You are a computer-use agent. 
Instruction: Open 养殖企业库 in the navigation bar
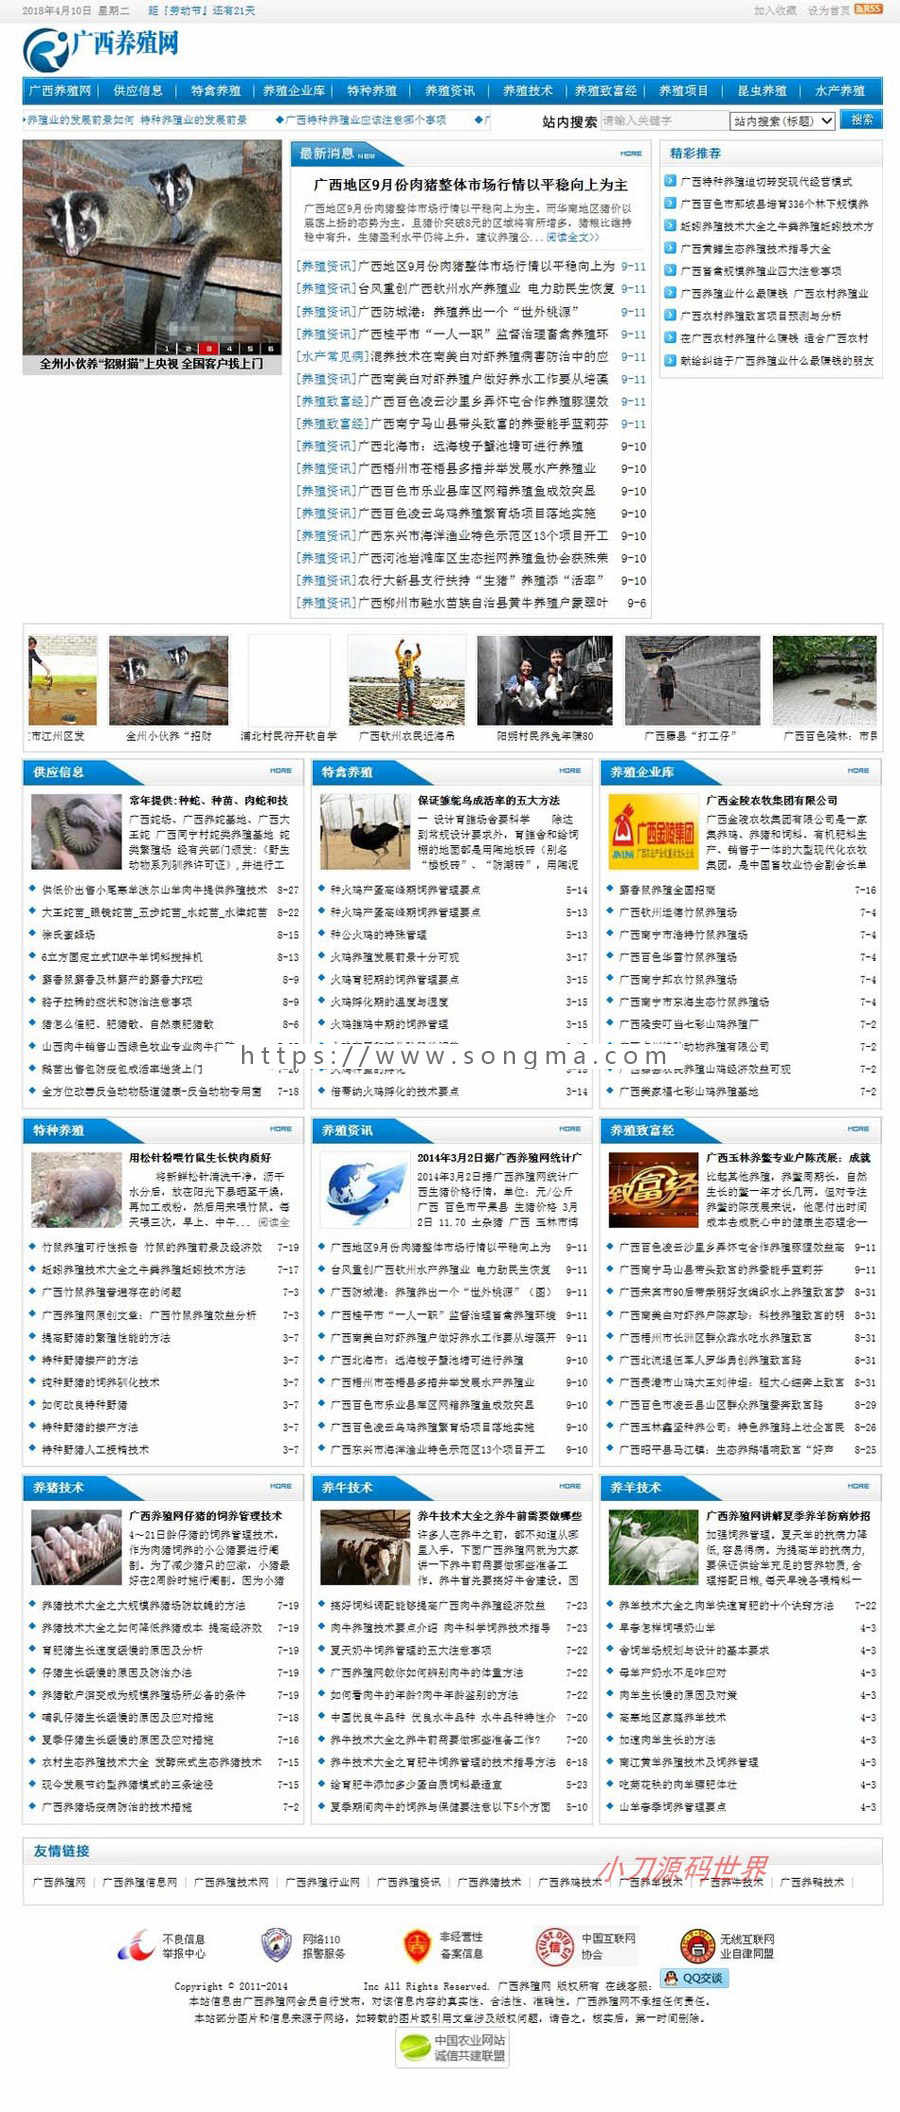tap(294, 91)
